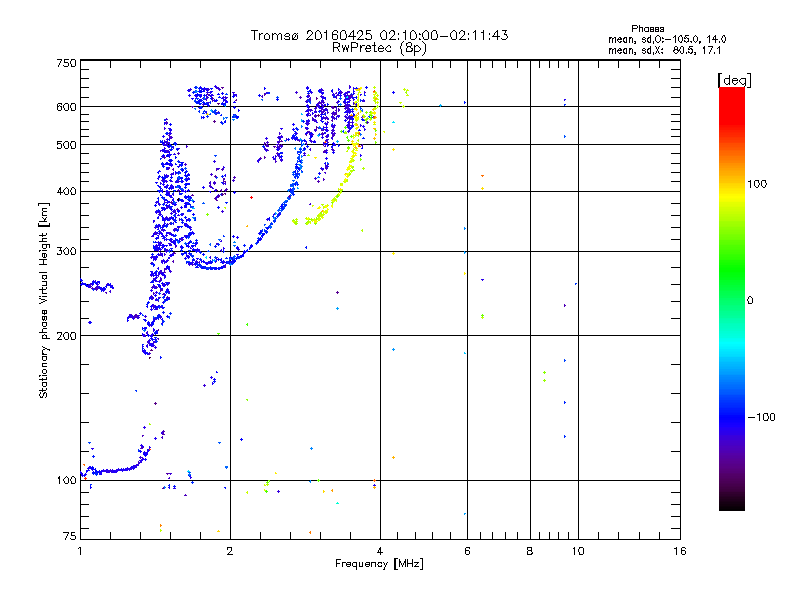Click the x-axis tick label '2'

[230, 551]
